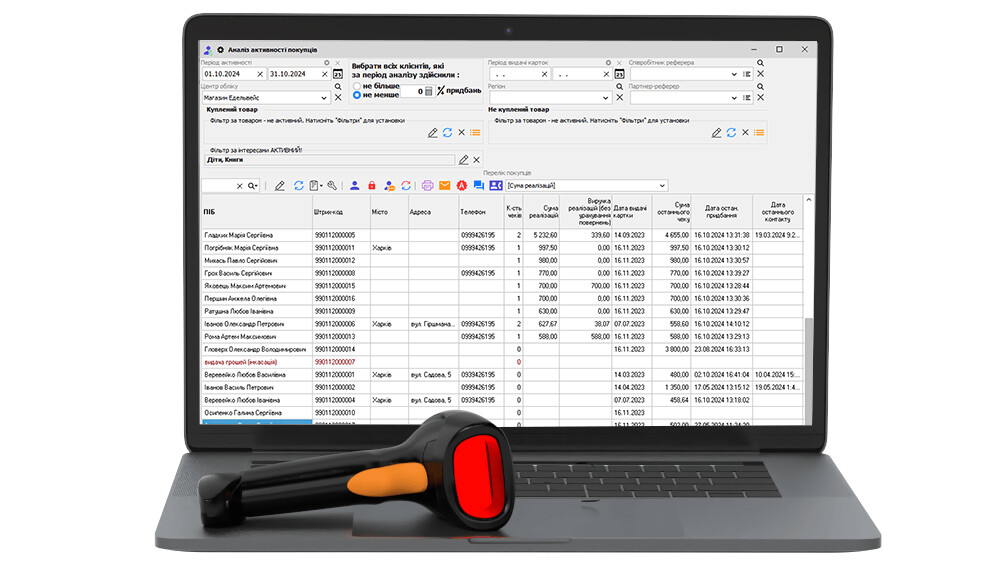The height and width of the screenshot is (570, 1000).
Task: Click the printer icon in the toolbar
Action: coord(428,185)
